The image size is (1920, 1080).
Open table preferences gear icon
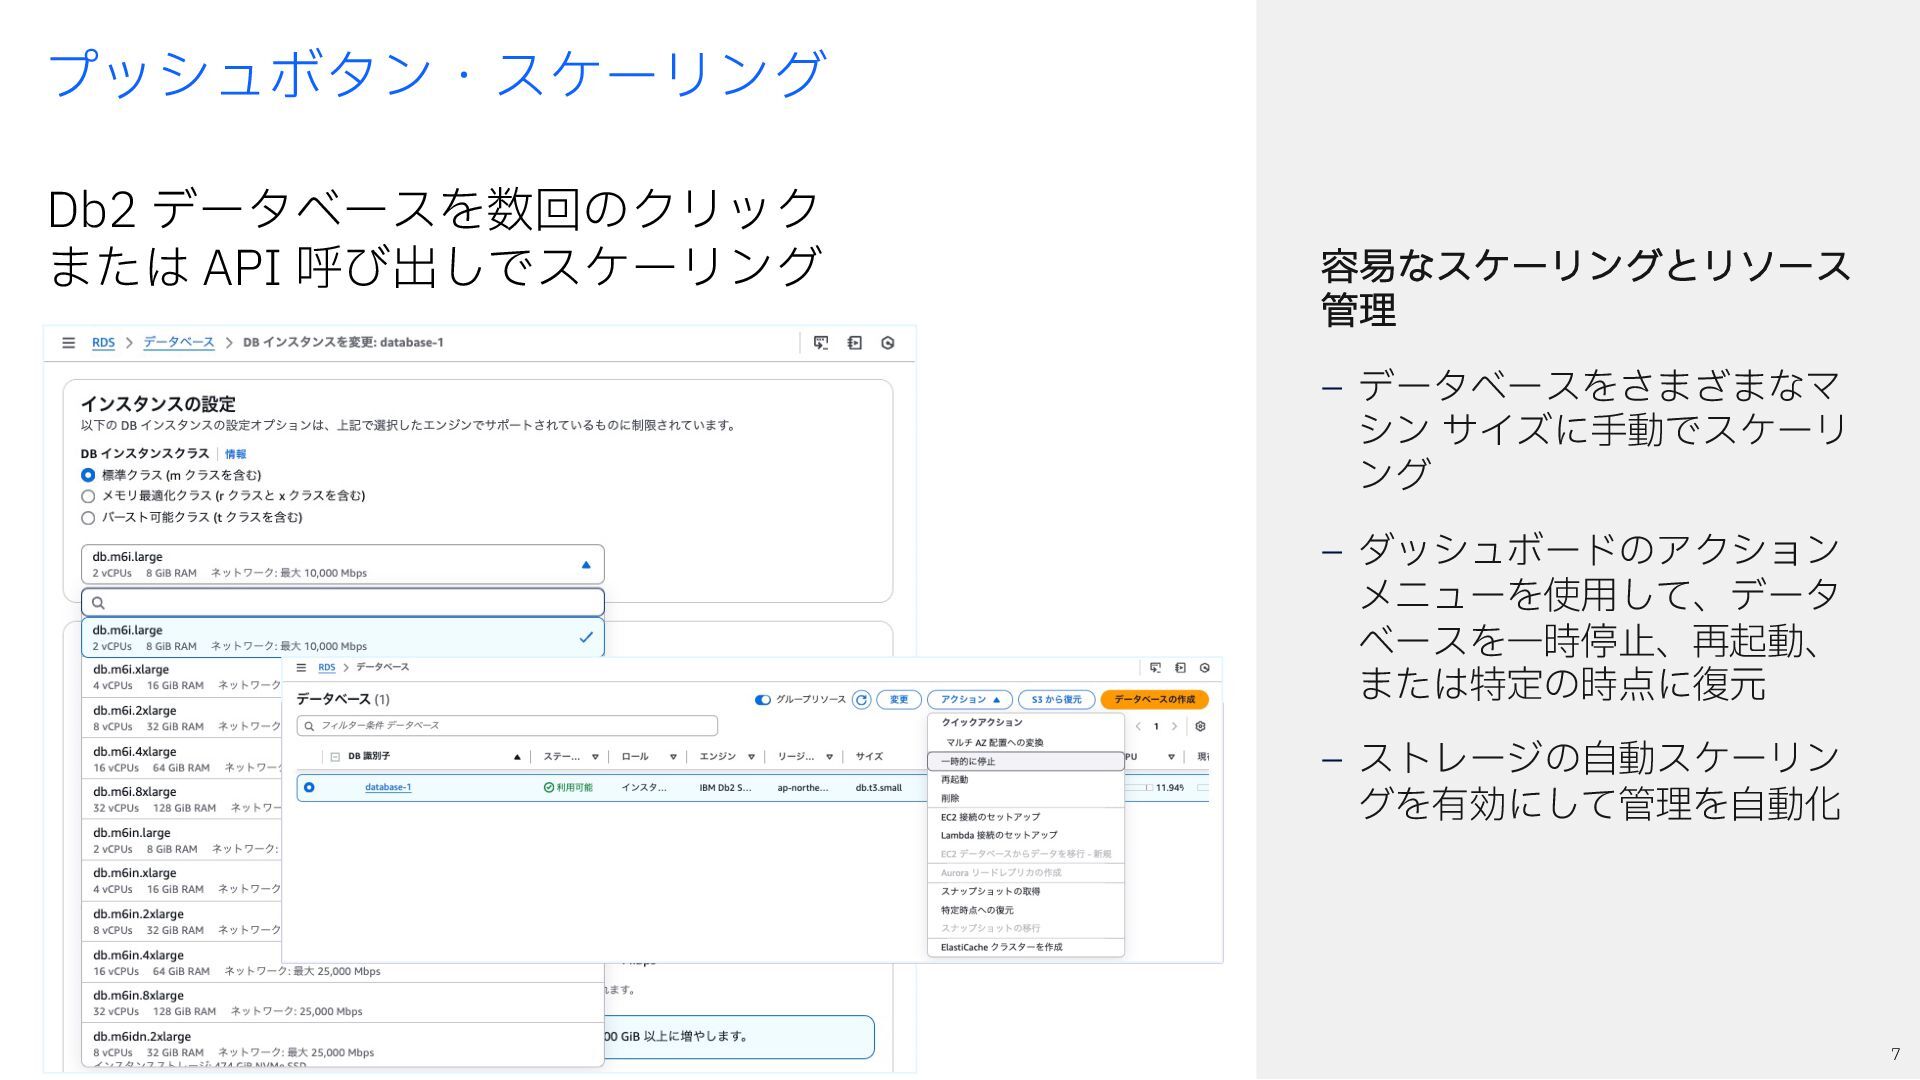click(1200, 727)
